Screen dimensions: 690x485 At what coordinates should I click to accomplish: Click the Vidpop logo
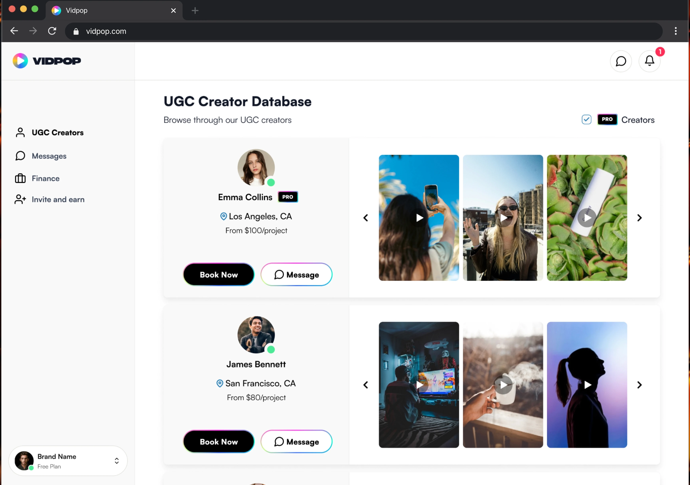click(47, 61)
